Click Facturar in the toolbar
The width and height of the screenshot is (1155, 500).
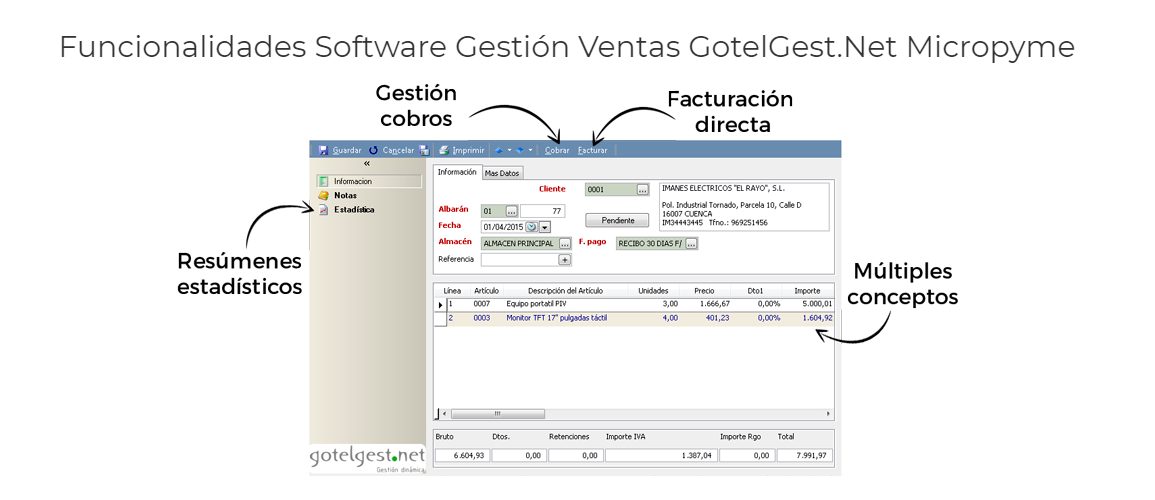[592, 150]
